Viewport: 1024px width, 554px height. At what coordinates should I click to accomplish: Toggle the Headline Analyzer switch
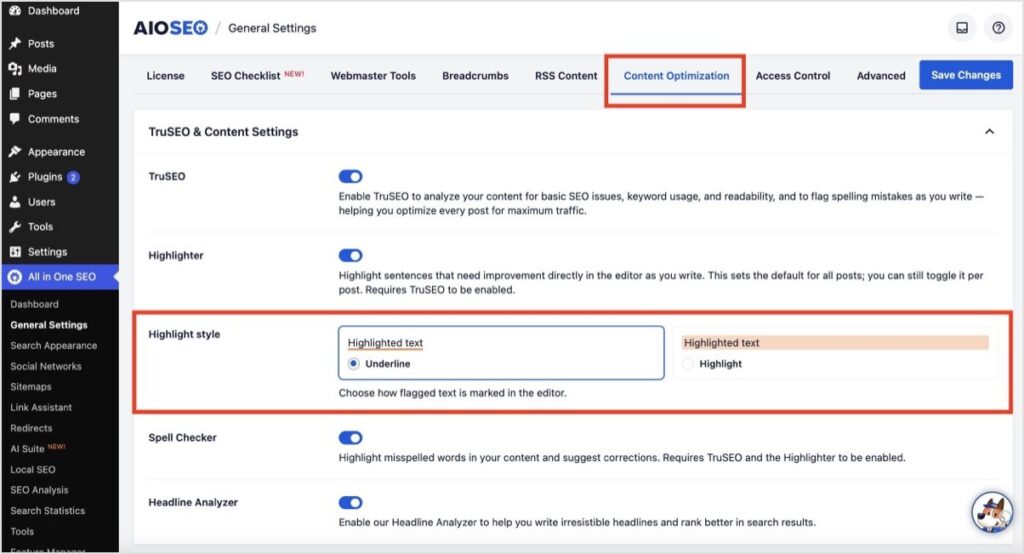[351, 502]
